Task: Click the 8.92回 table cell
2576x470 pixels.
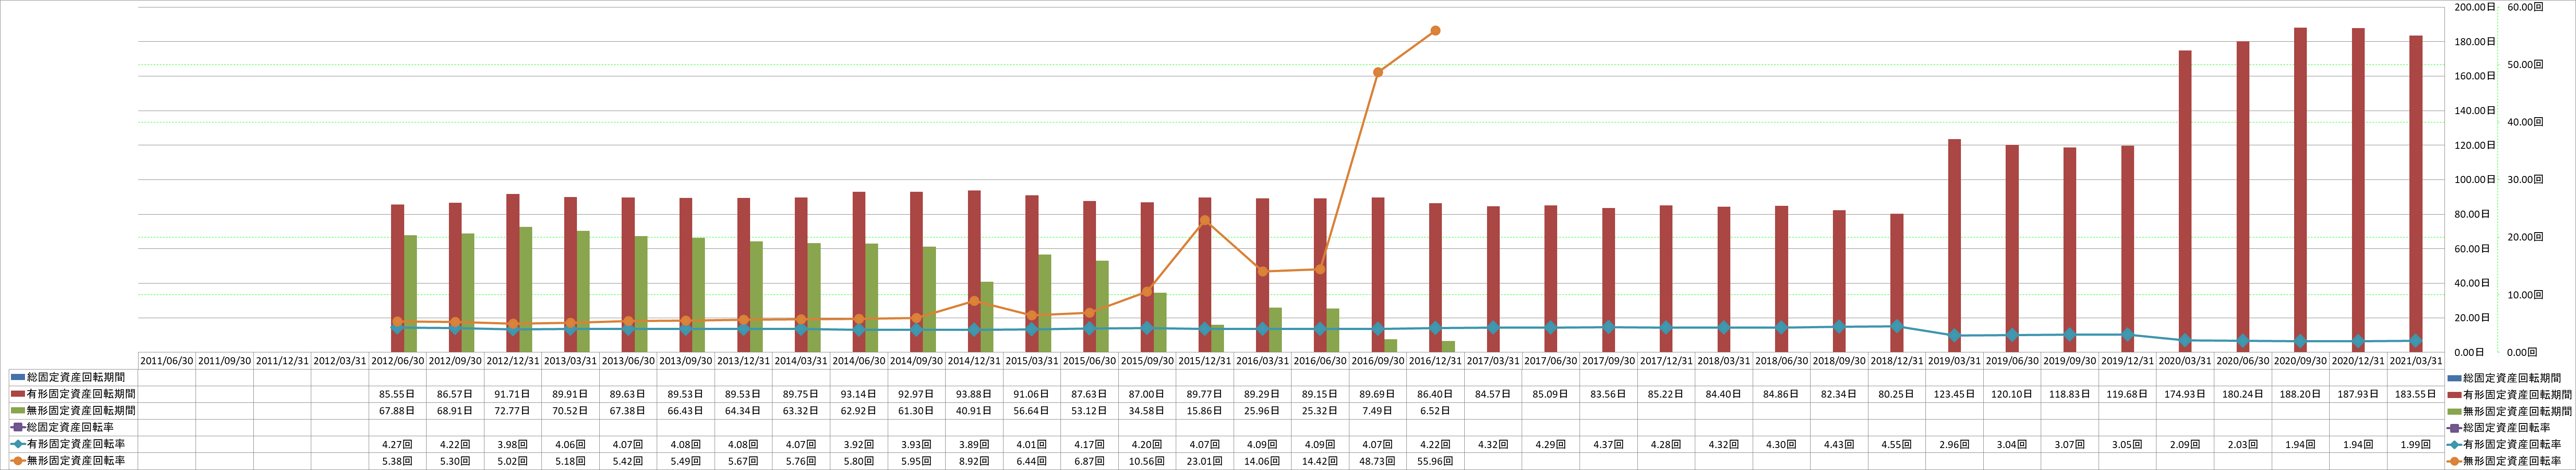Action: click(x=975, y=461)
